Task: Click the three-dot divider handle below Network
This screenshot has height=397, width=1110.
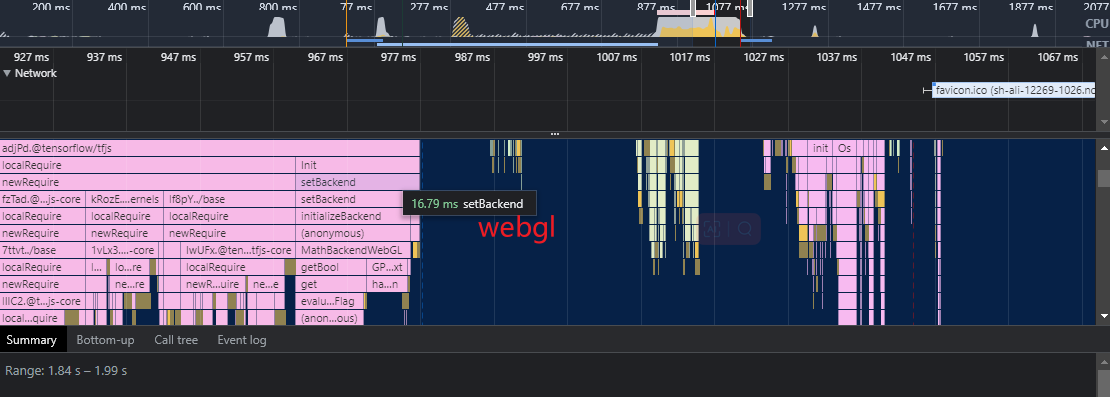Action: pyautogui.click(x=555, y=134)
